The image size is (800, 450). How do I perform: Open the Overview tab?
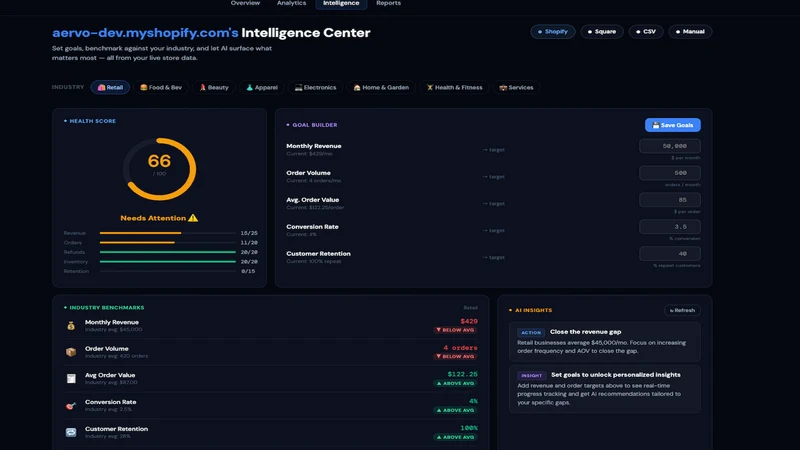pyautogui.click(x=245, y=3)
